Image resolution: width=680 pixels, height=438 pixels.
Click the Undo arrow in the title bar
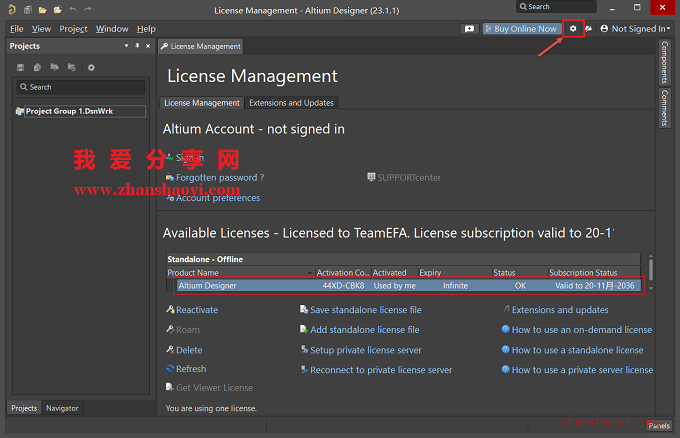[x=73, y=10]
